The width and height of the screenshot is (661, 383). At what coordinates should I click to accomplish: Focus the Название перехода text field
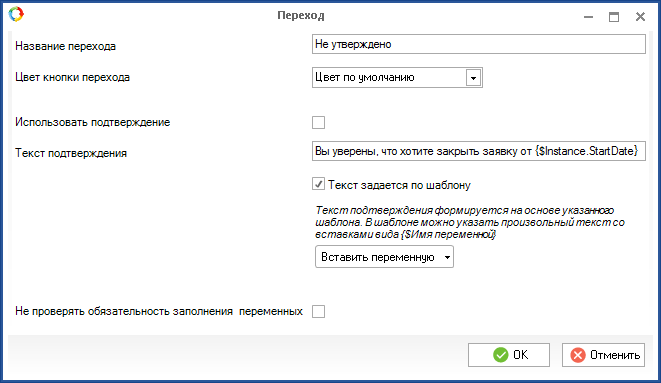479,44
